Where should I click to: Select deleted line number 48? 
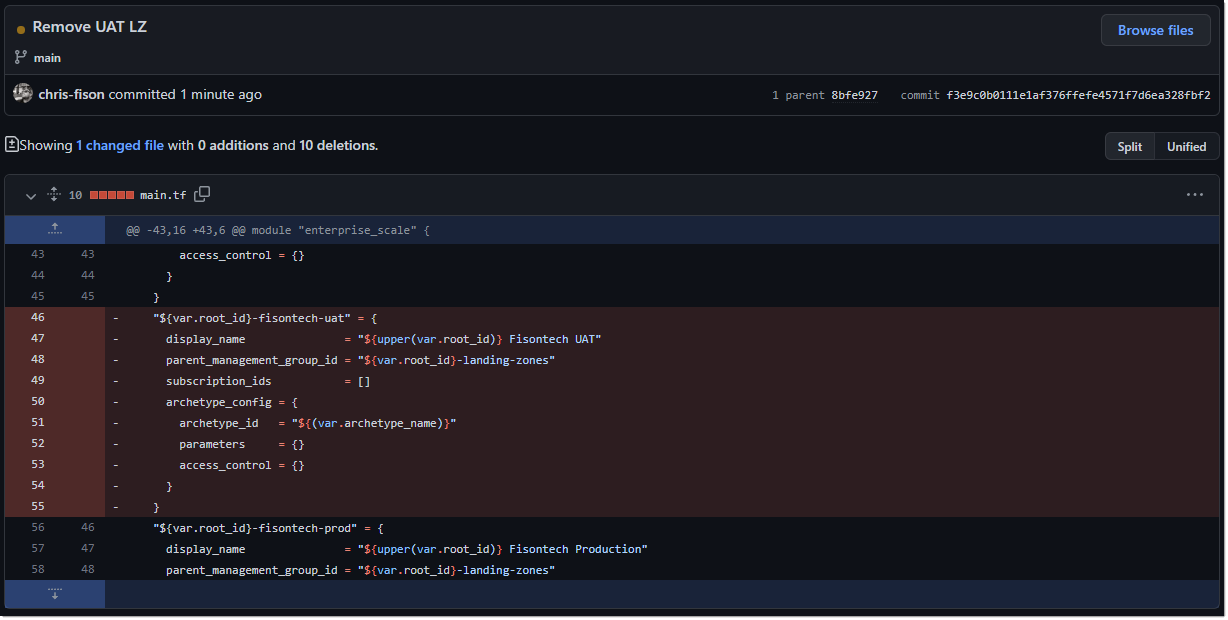[x=38, y=360]
